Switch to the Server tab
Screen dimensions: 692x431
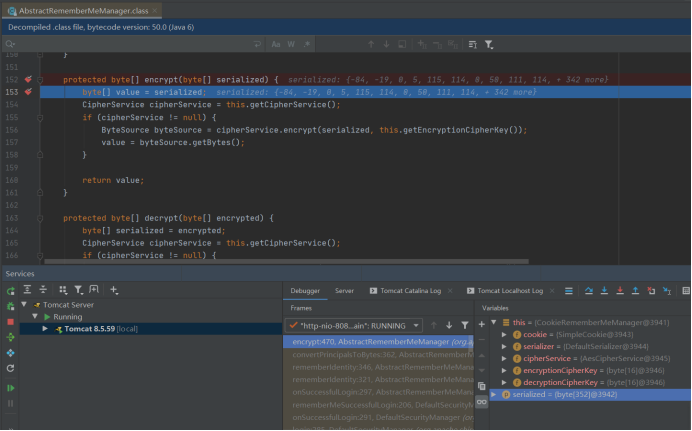344,291
